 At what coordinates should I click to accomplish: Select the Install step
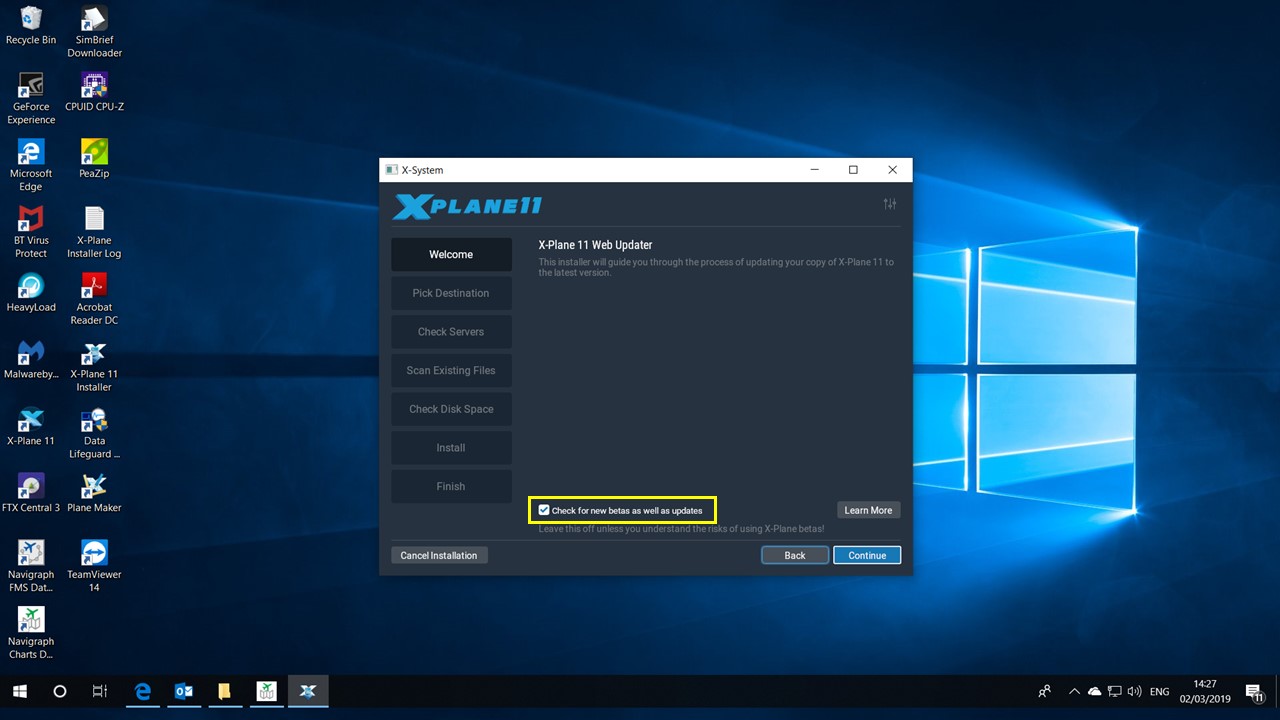point(451,448)
